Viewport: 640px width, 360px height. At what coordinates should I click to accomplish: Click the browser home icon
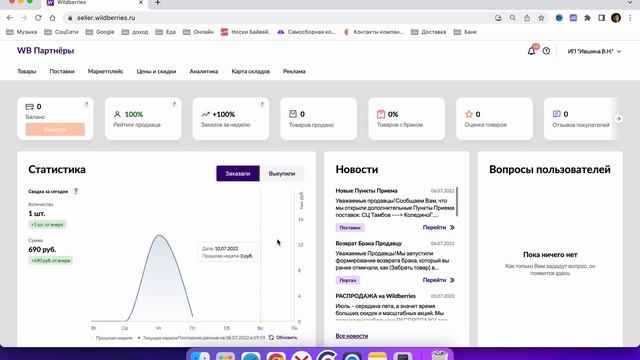(52, 18)
